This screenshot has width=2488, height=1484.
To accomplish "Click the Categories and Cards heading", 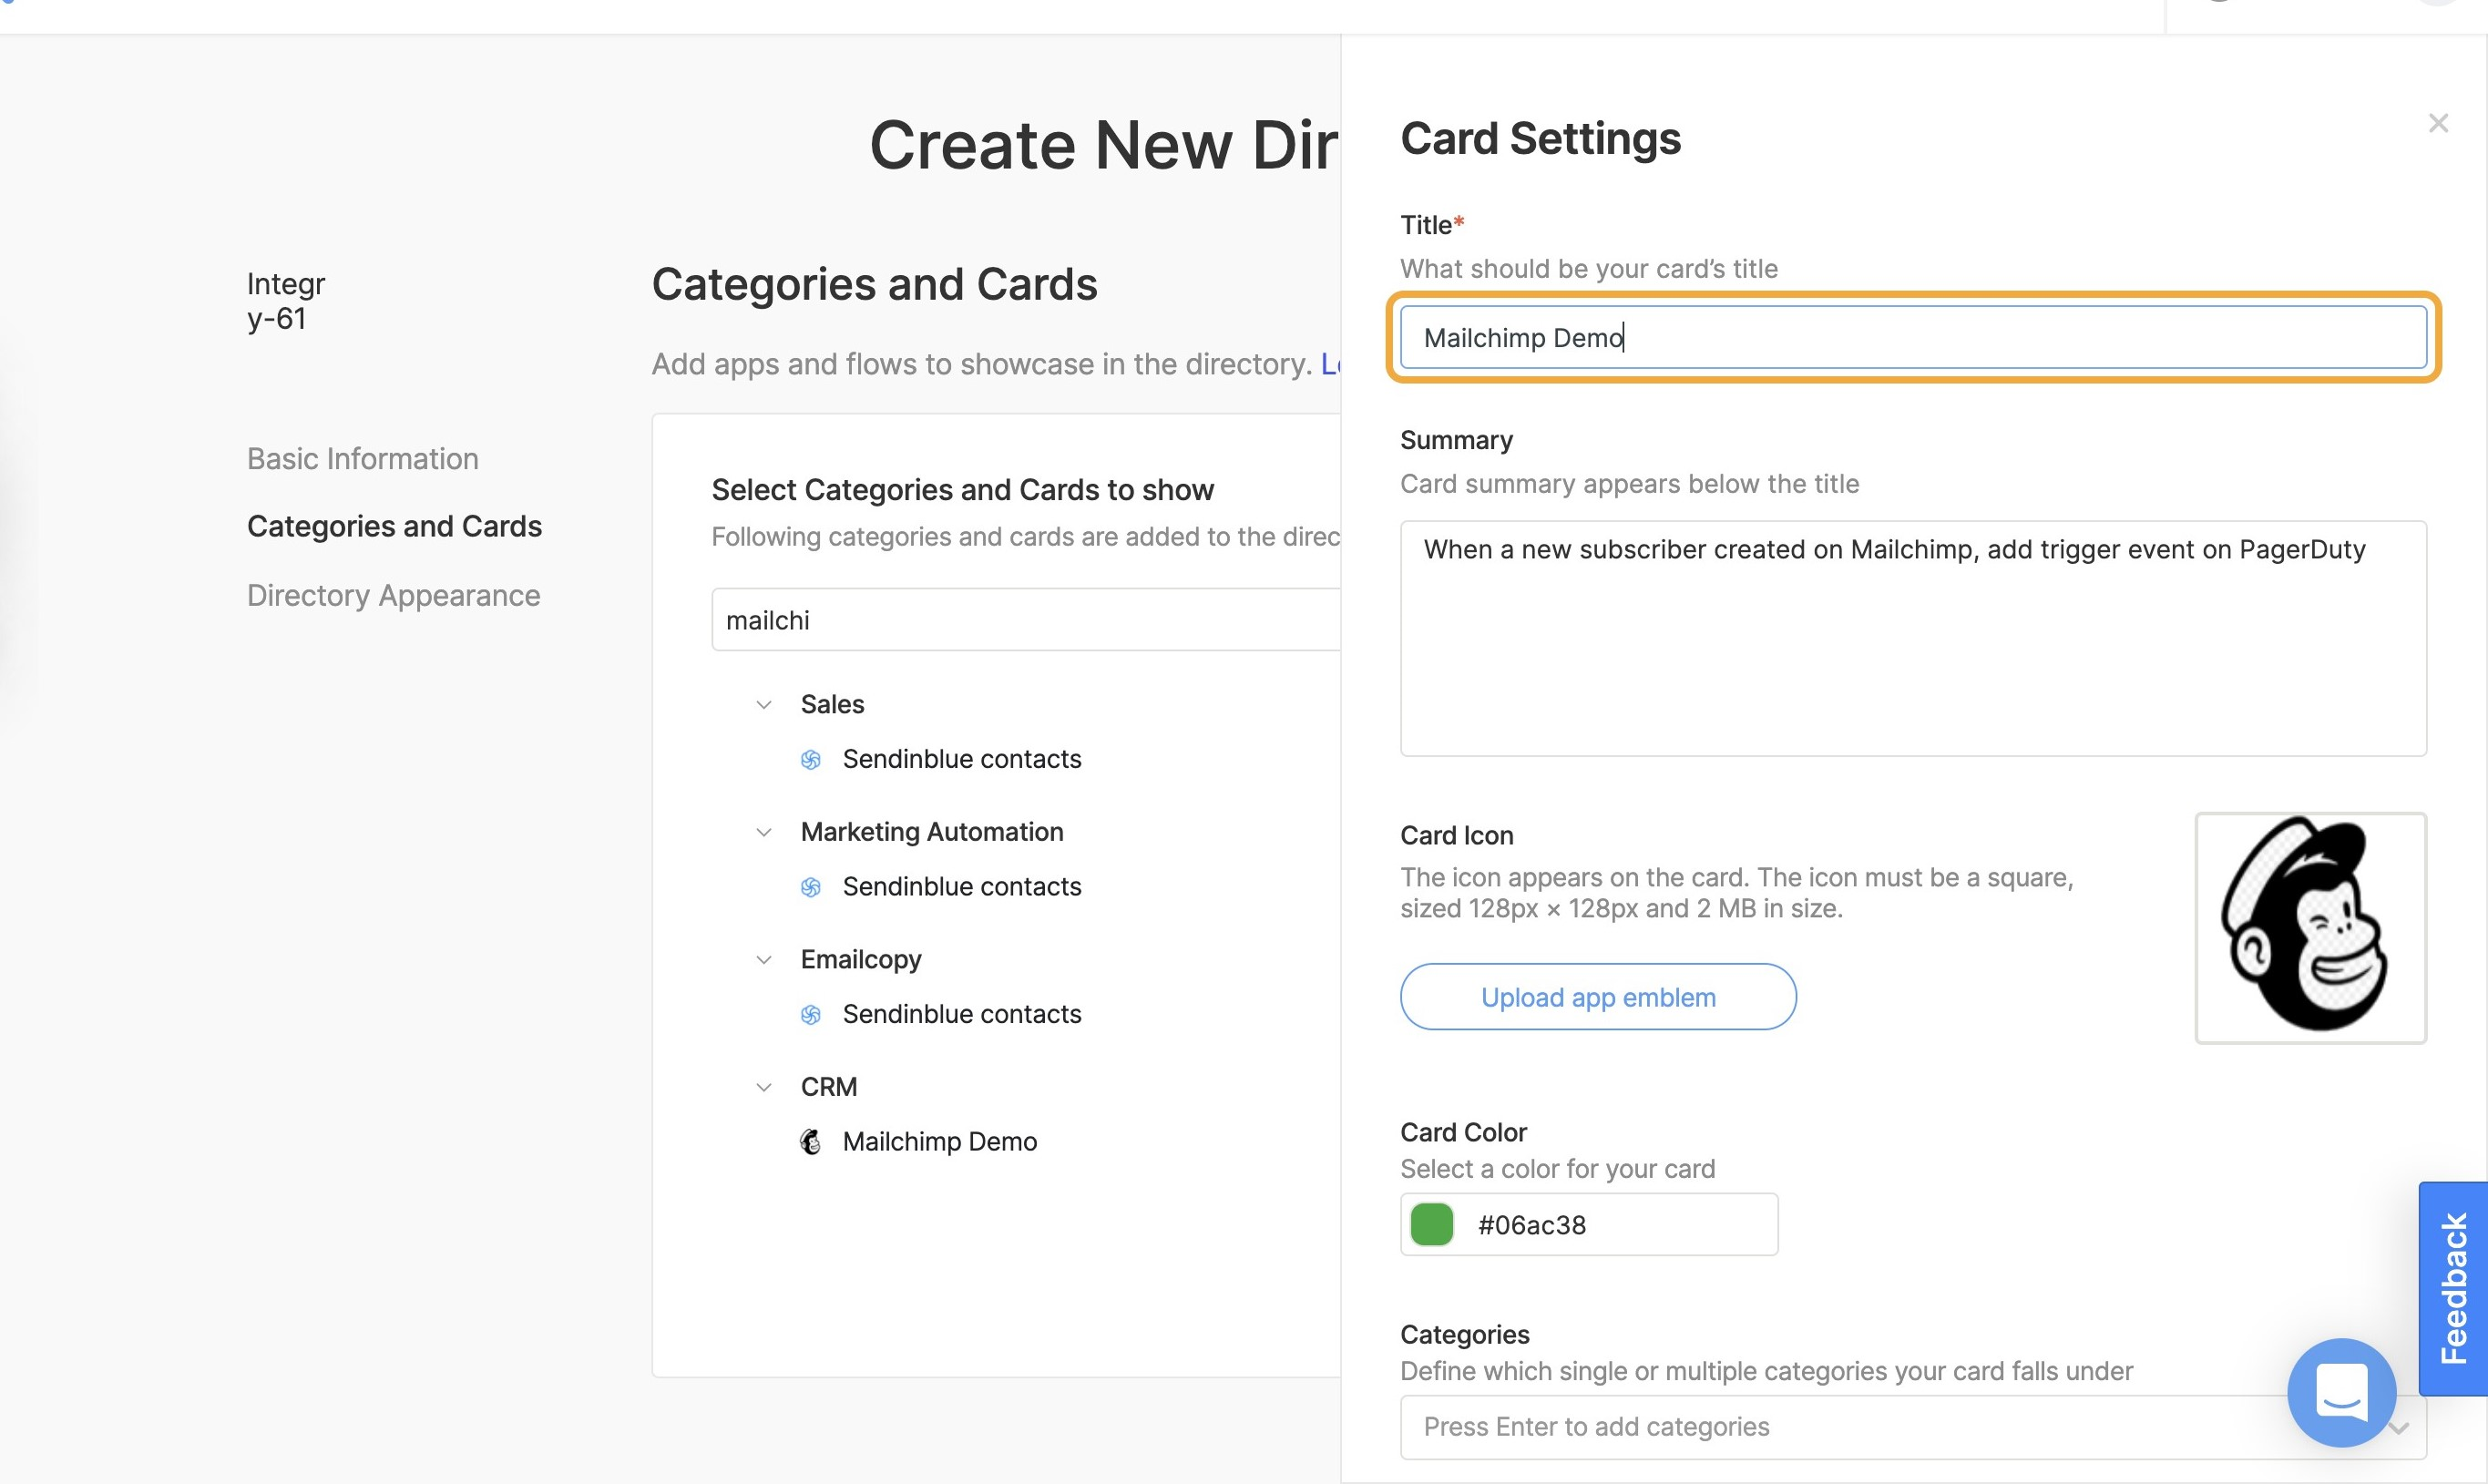I will click(874, 284).
